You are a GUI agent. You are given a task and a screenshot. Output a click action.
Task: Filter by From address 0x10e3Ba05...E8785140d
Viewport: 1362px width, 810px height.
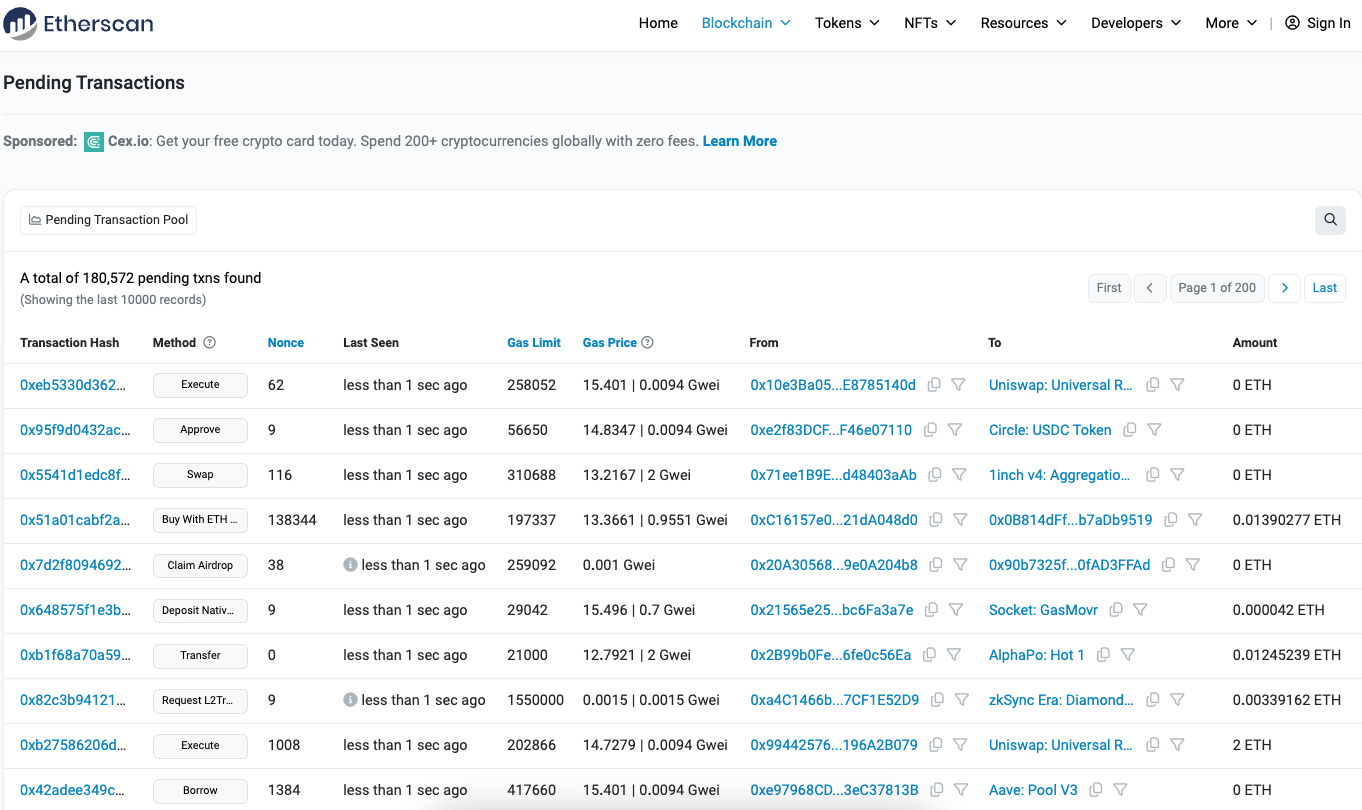click(958, 385)
